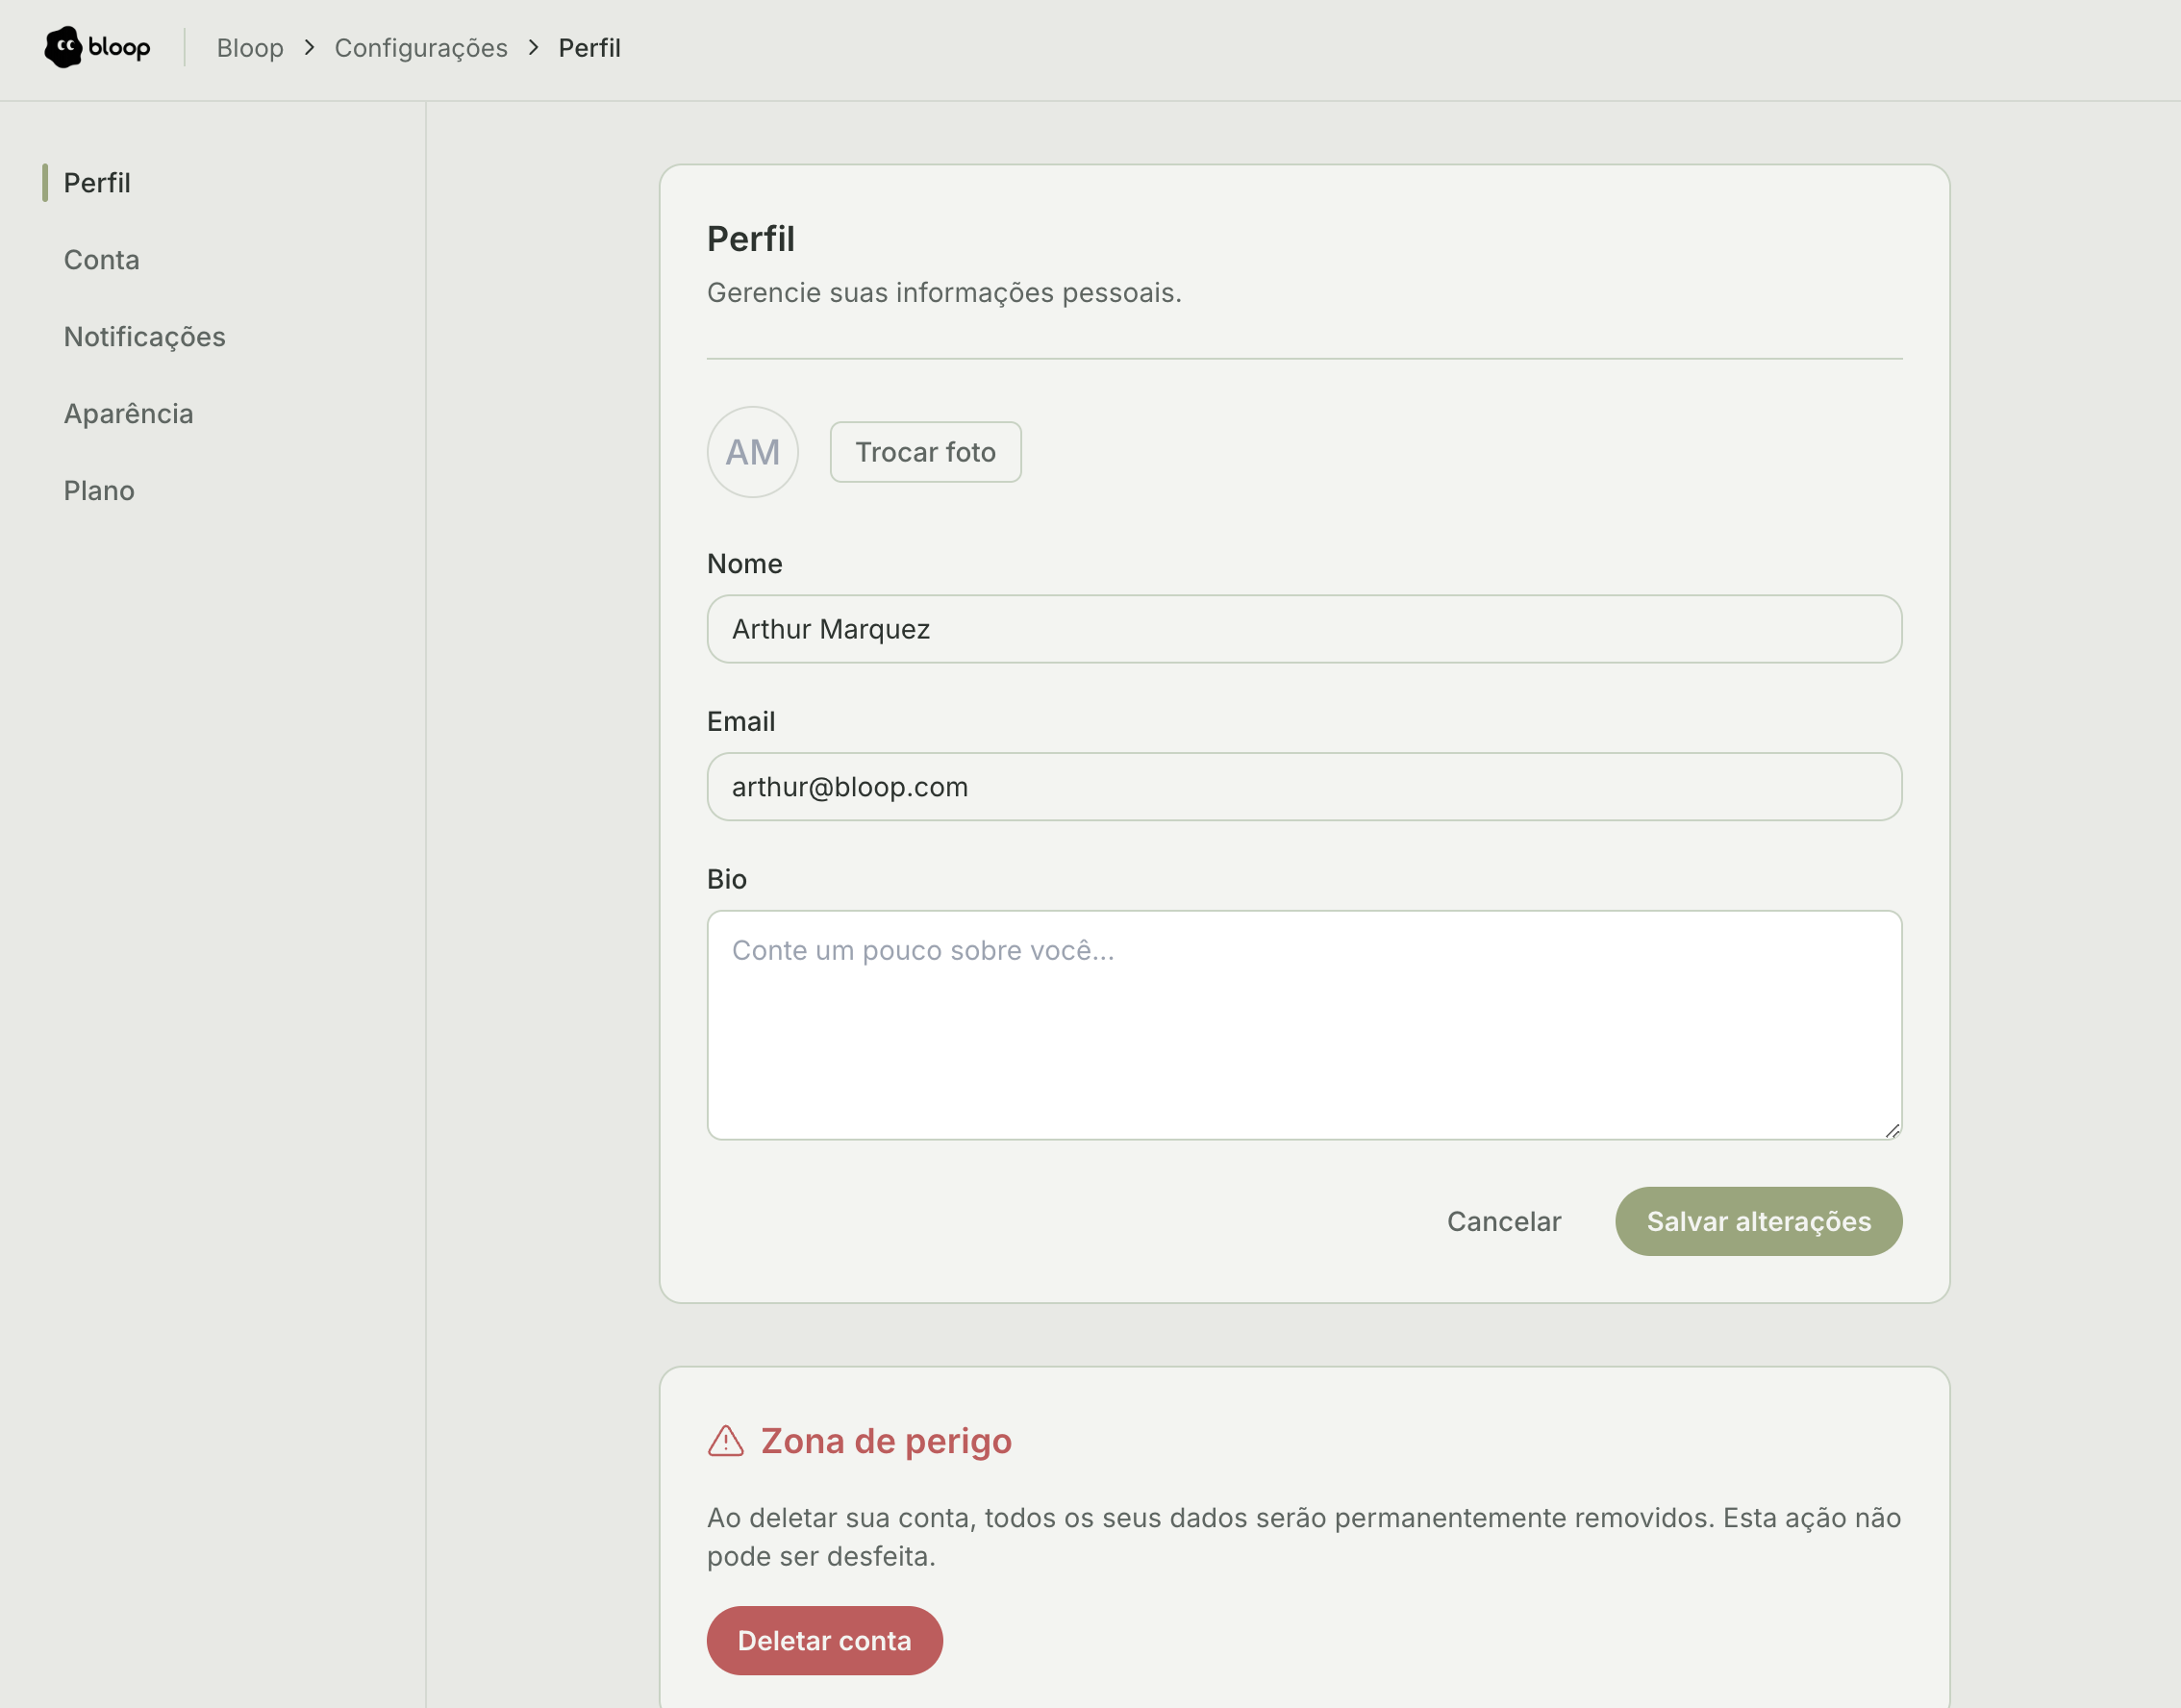Image resolution: width=2181 pixels, height=1708 pixels.
Task: Go to Notificações settings
Action: pos(144,337)
